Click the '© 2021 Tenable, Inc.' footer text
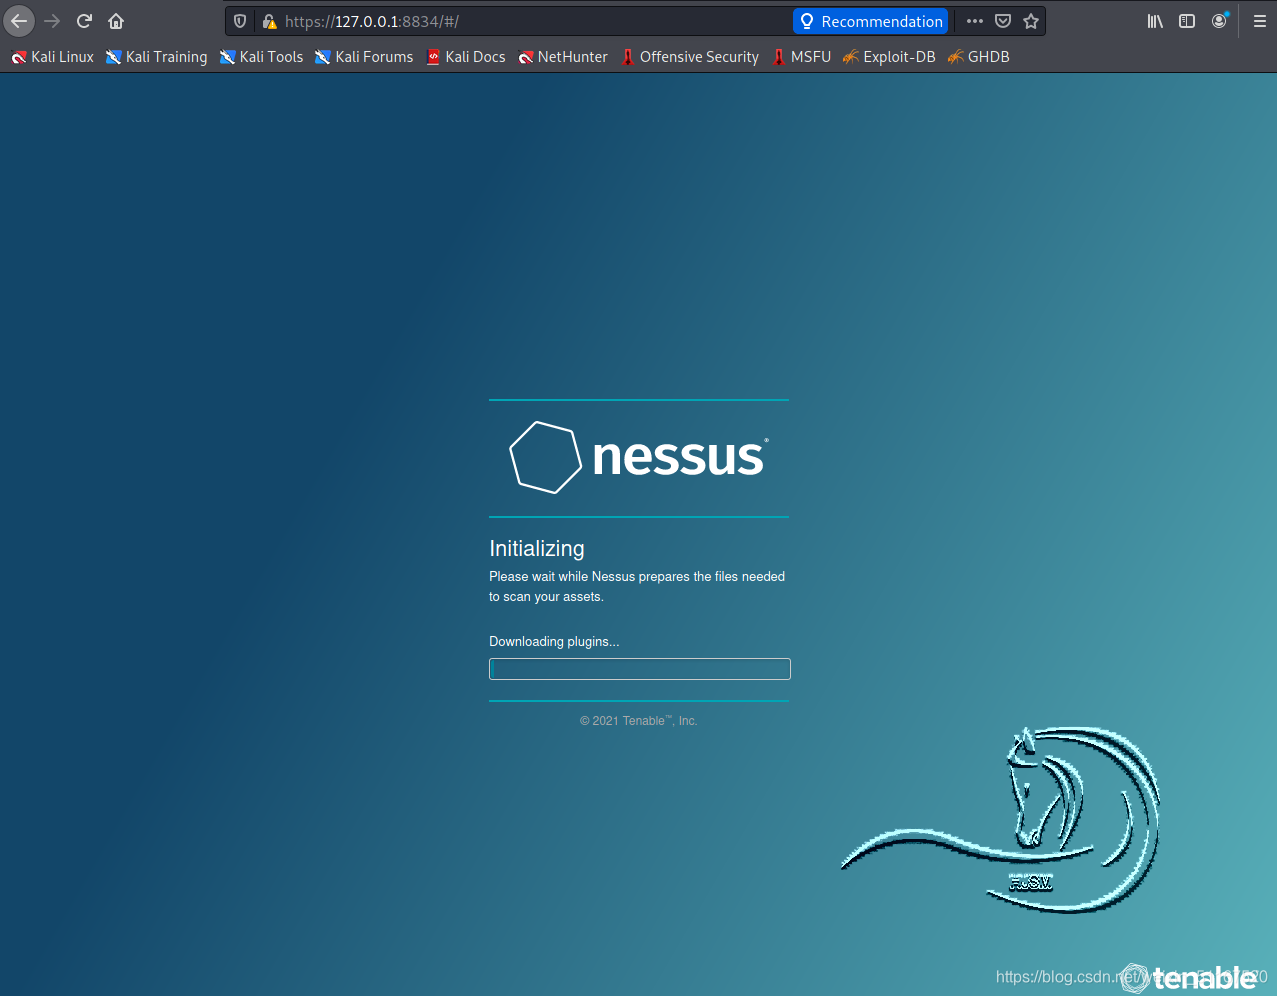The image size is (1278, 996). pos(639,721)
